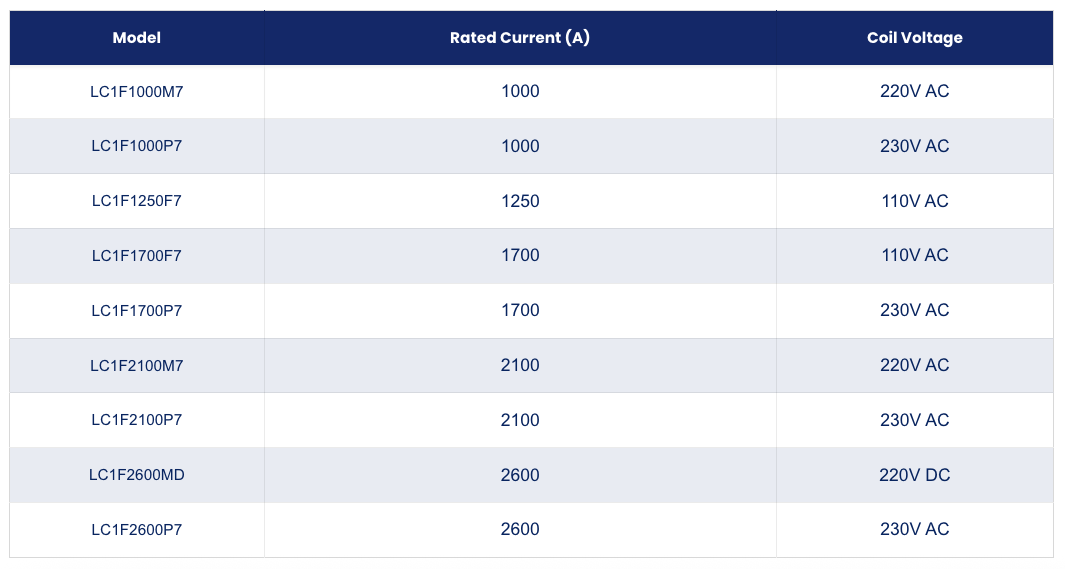This screenshot has height=569, width=1065.
Task: Select the LC1F2100M7 model cell
Action: click(x=137, y=365)
